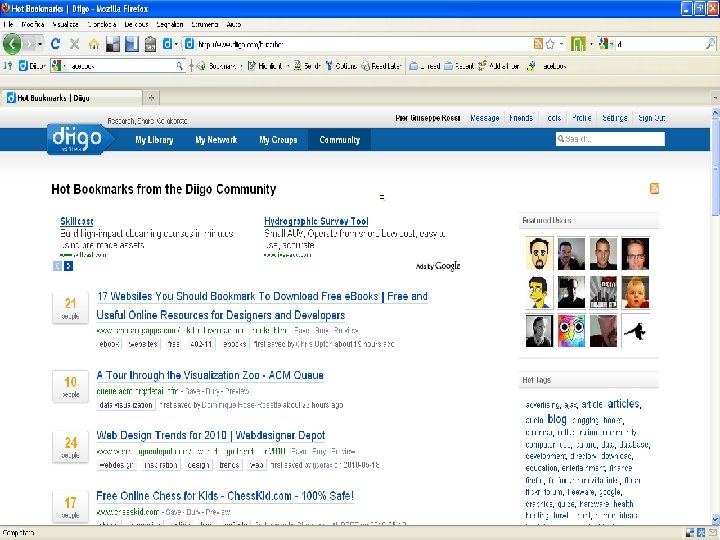Click the gray clipboard toolbar icon
Image resolution: width=720 pixels, height=540 pixels.
click(150, 44)
